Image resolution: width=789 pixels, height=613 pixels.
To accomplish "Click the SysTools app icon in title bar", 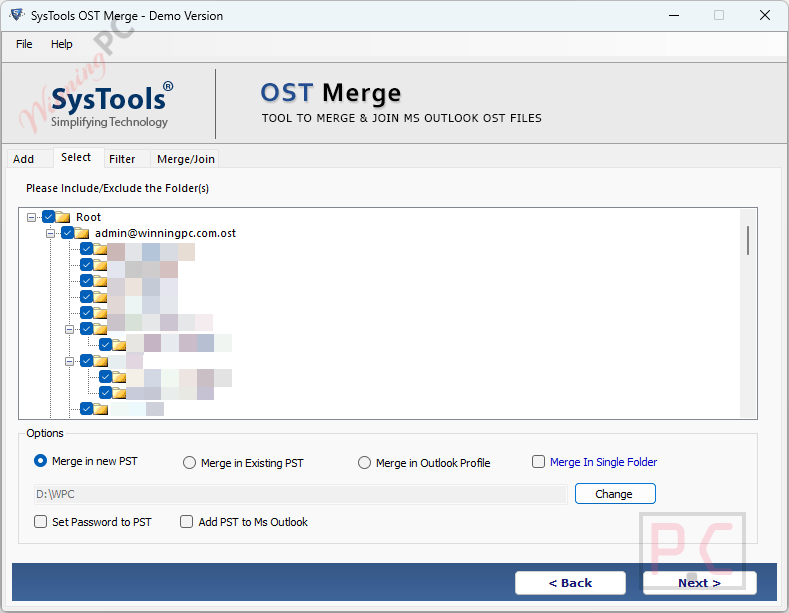I will point(17,15).
